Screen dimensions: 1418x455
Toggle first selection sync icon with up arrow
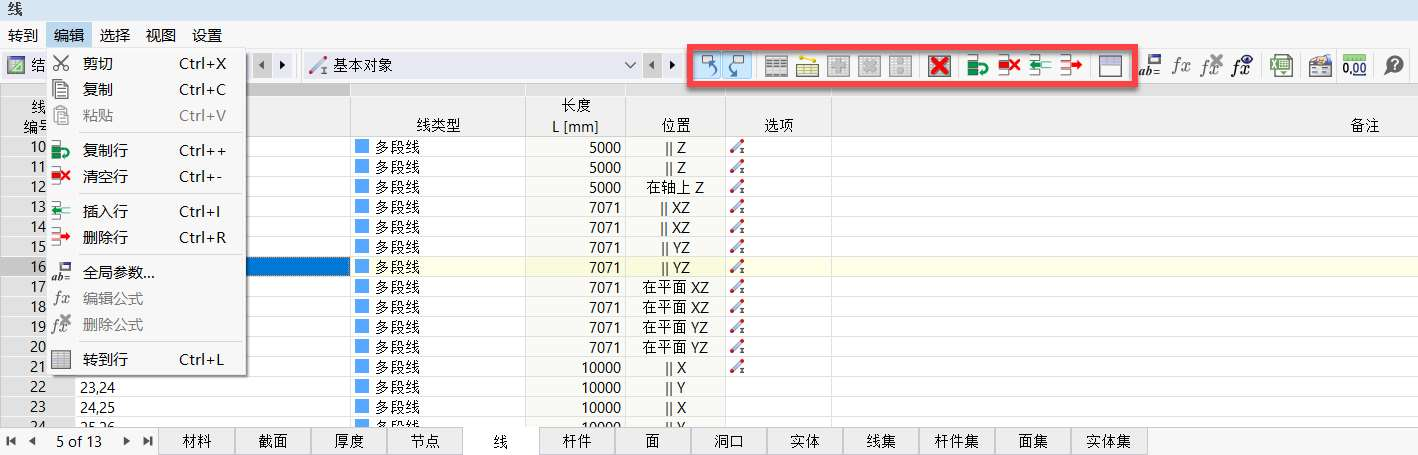708,66
